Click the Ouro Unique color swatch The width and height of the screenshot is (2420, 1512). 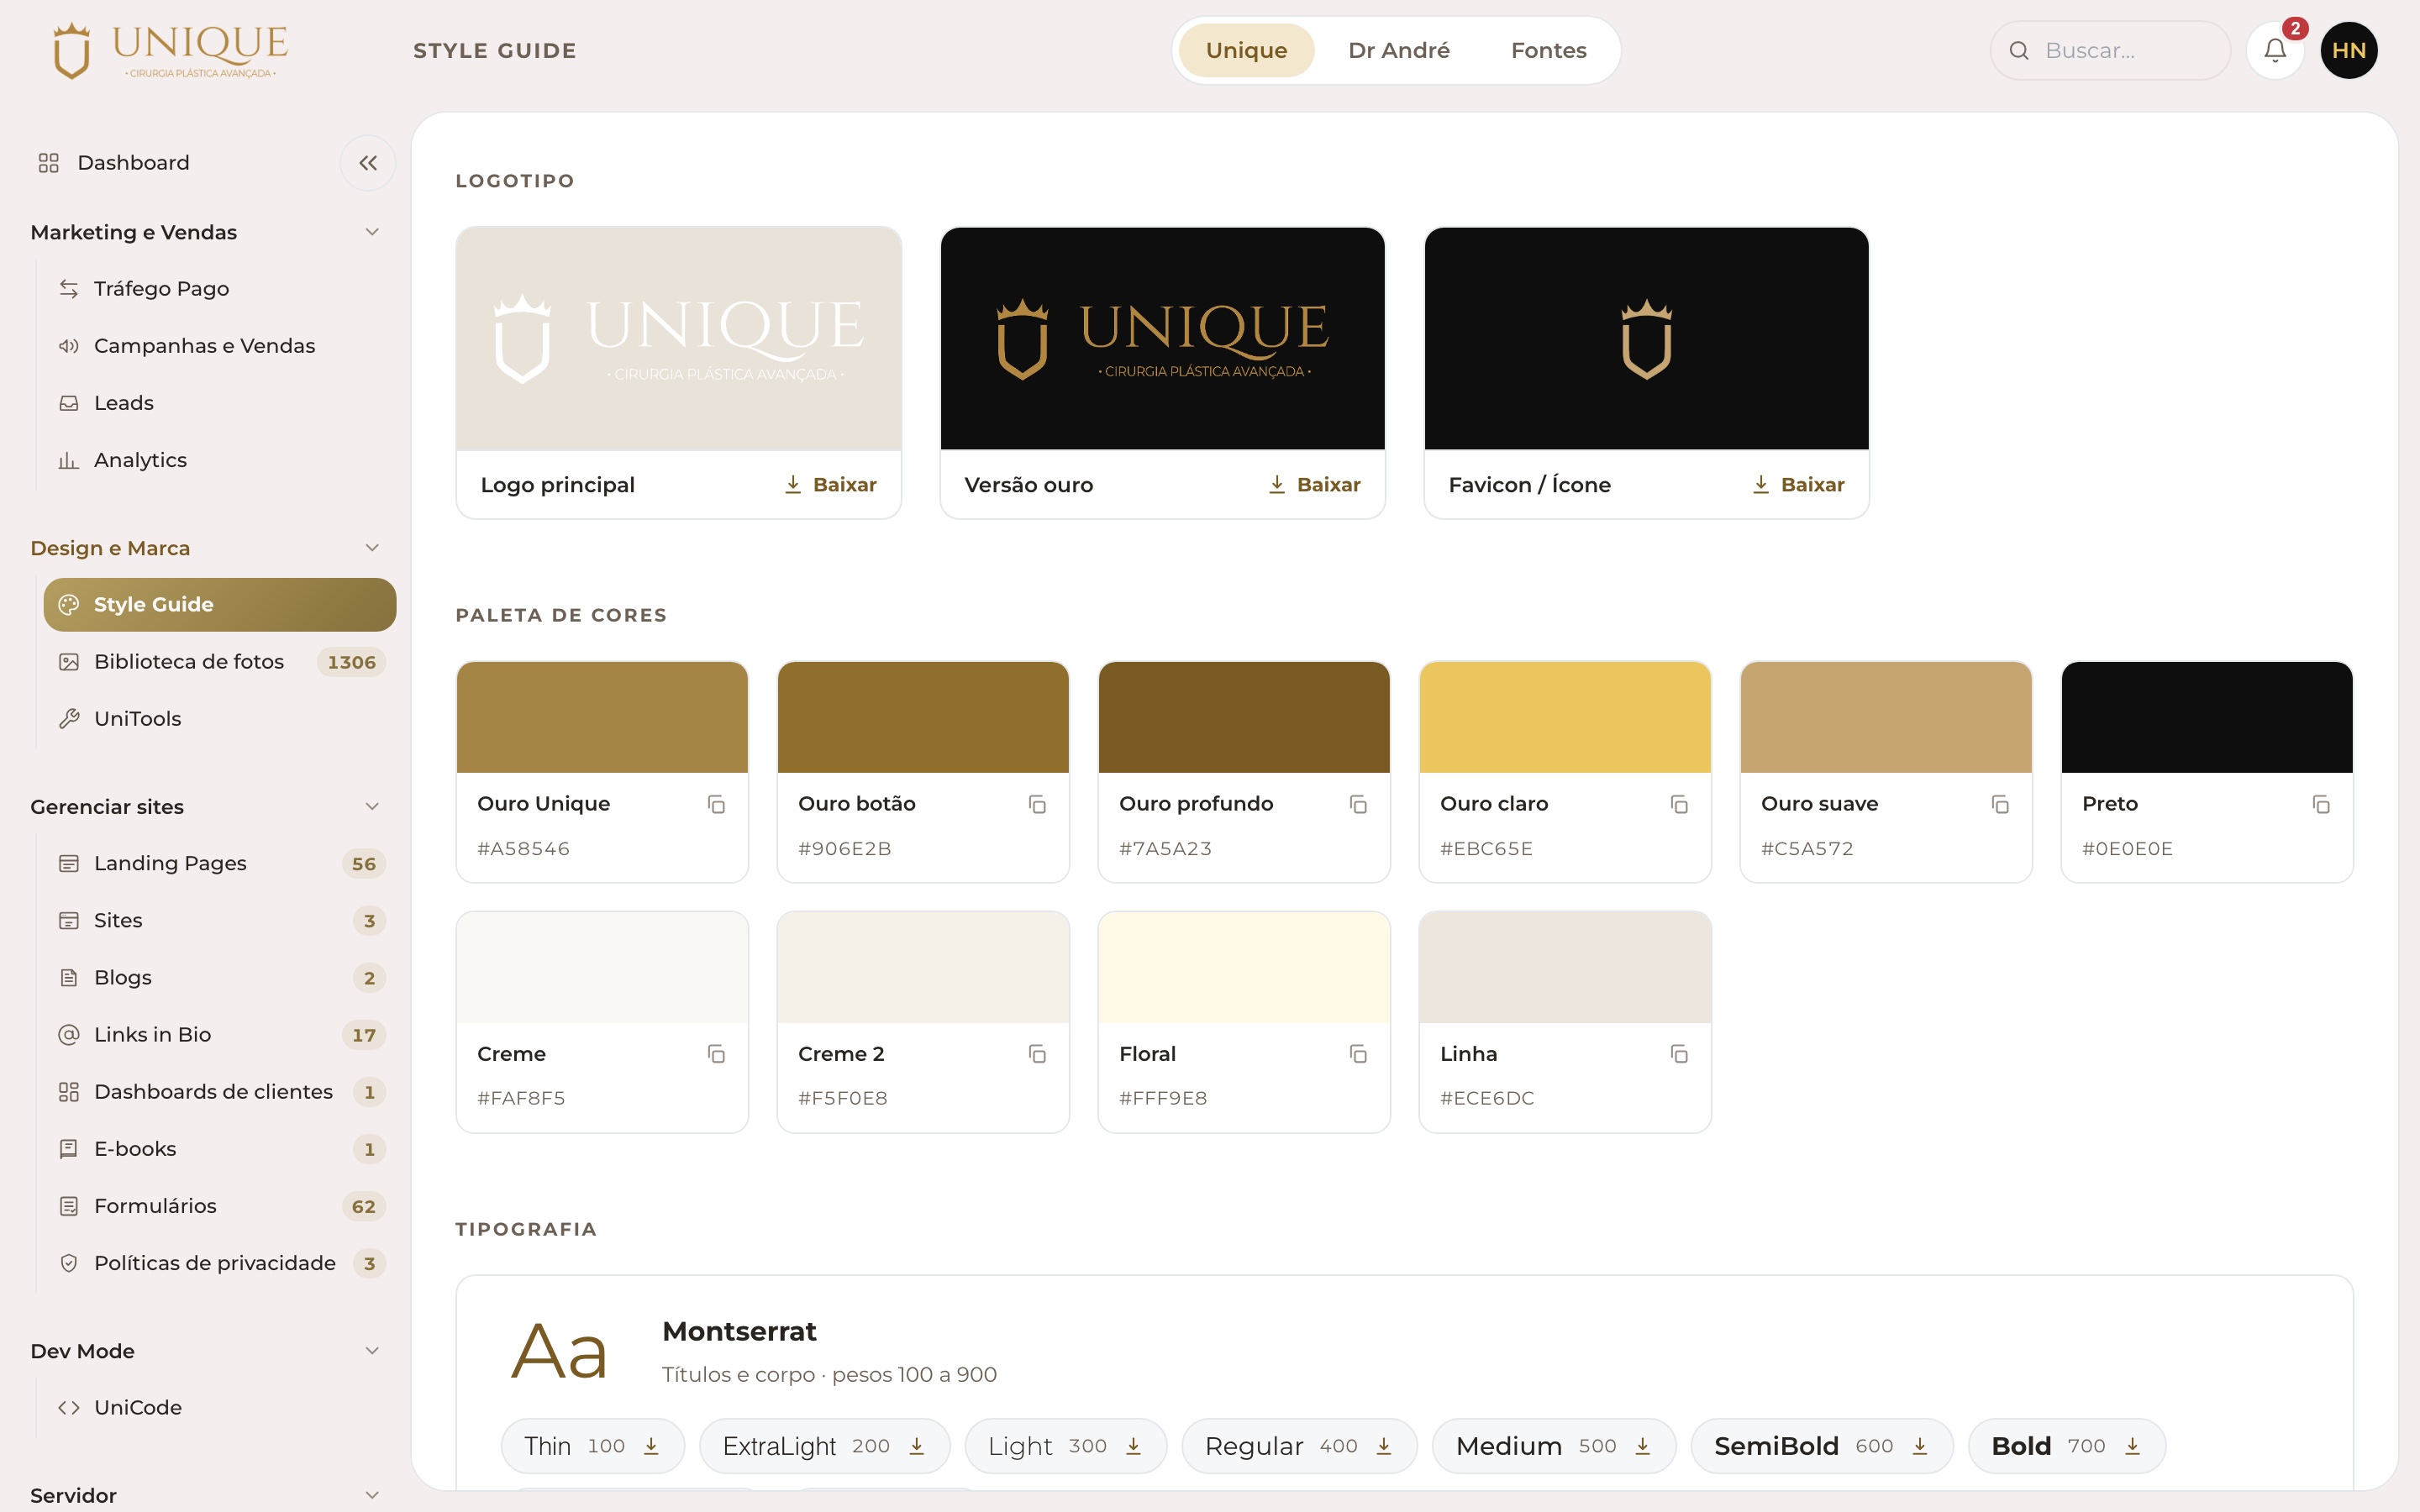602,717
